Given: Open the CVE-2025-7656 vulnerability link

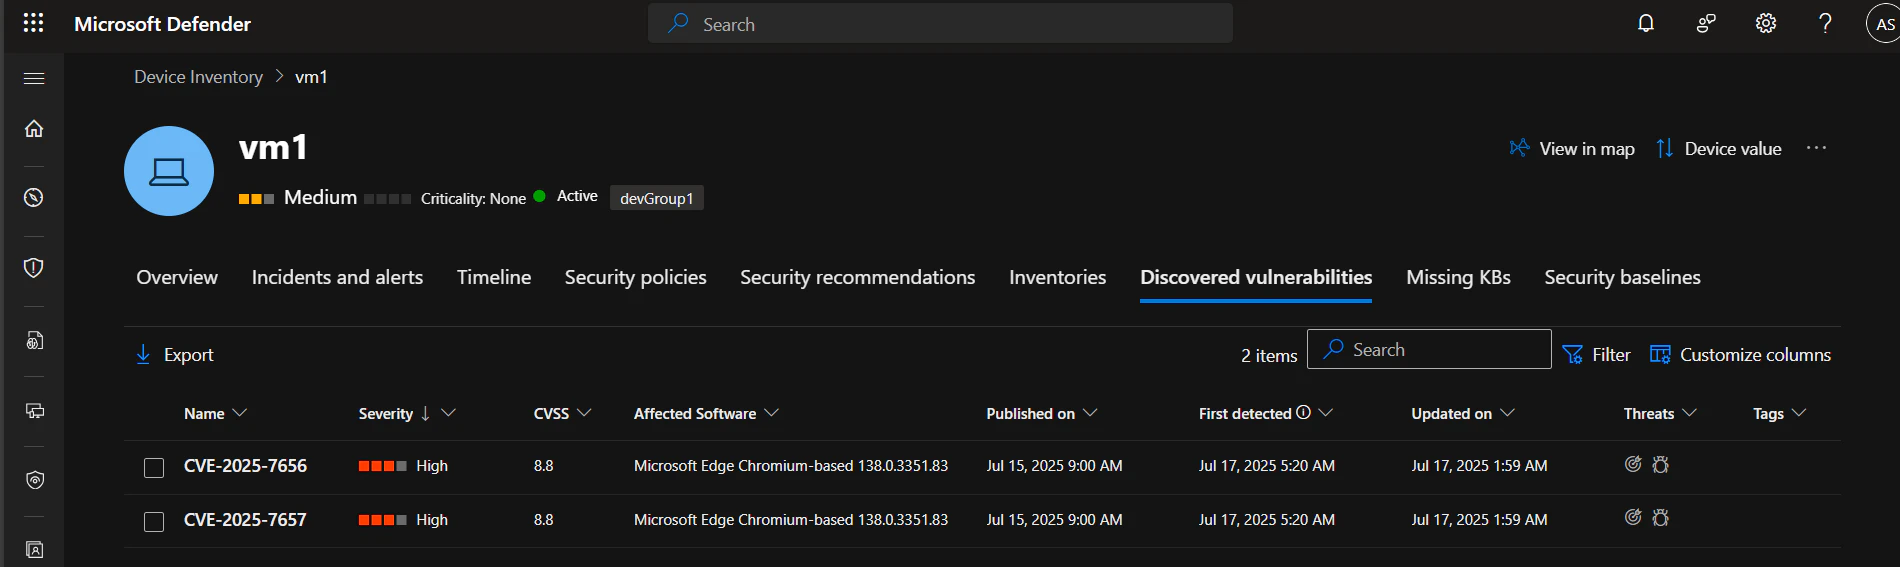Looking at the screenshot, I should click(x=245, y=466).
